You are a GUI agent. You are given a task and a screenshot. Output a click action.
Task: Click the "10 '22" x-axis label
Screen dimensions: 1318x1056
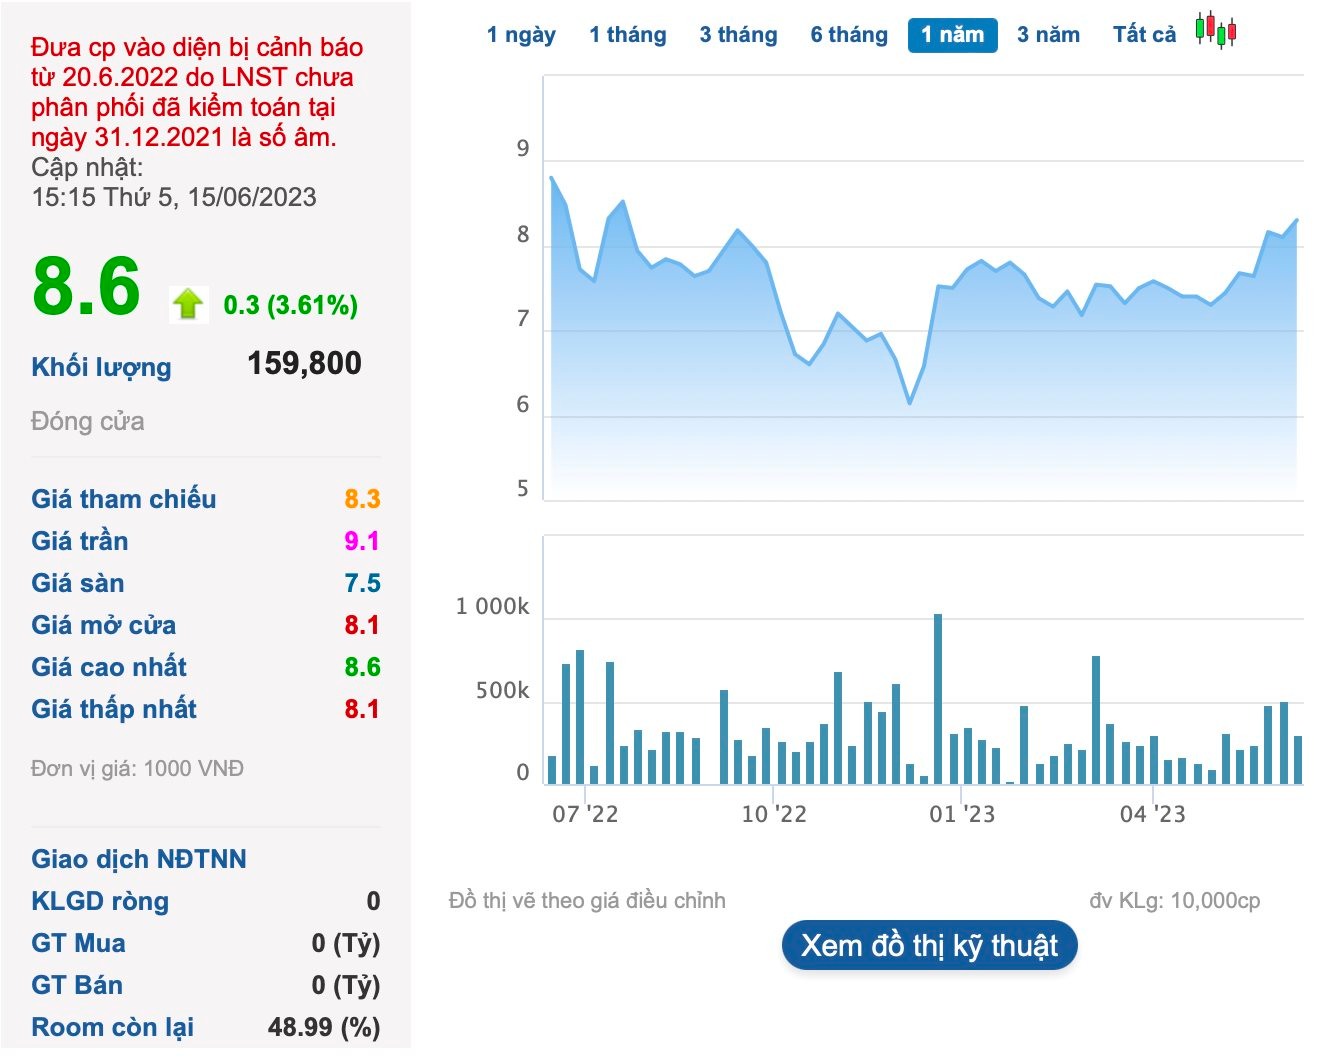[773, 814]
